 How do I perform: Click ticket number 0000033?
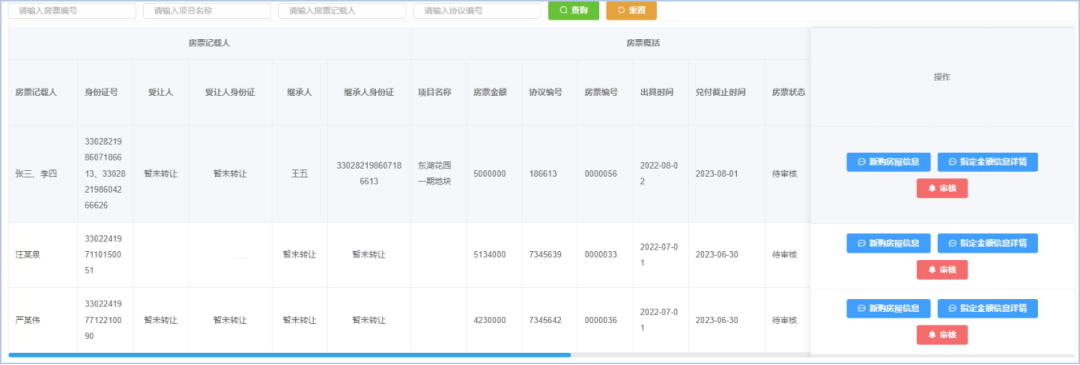[x=601, y=255]
